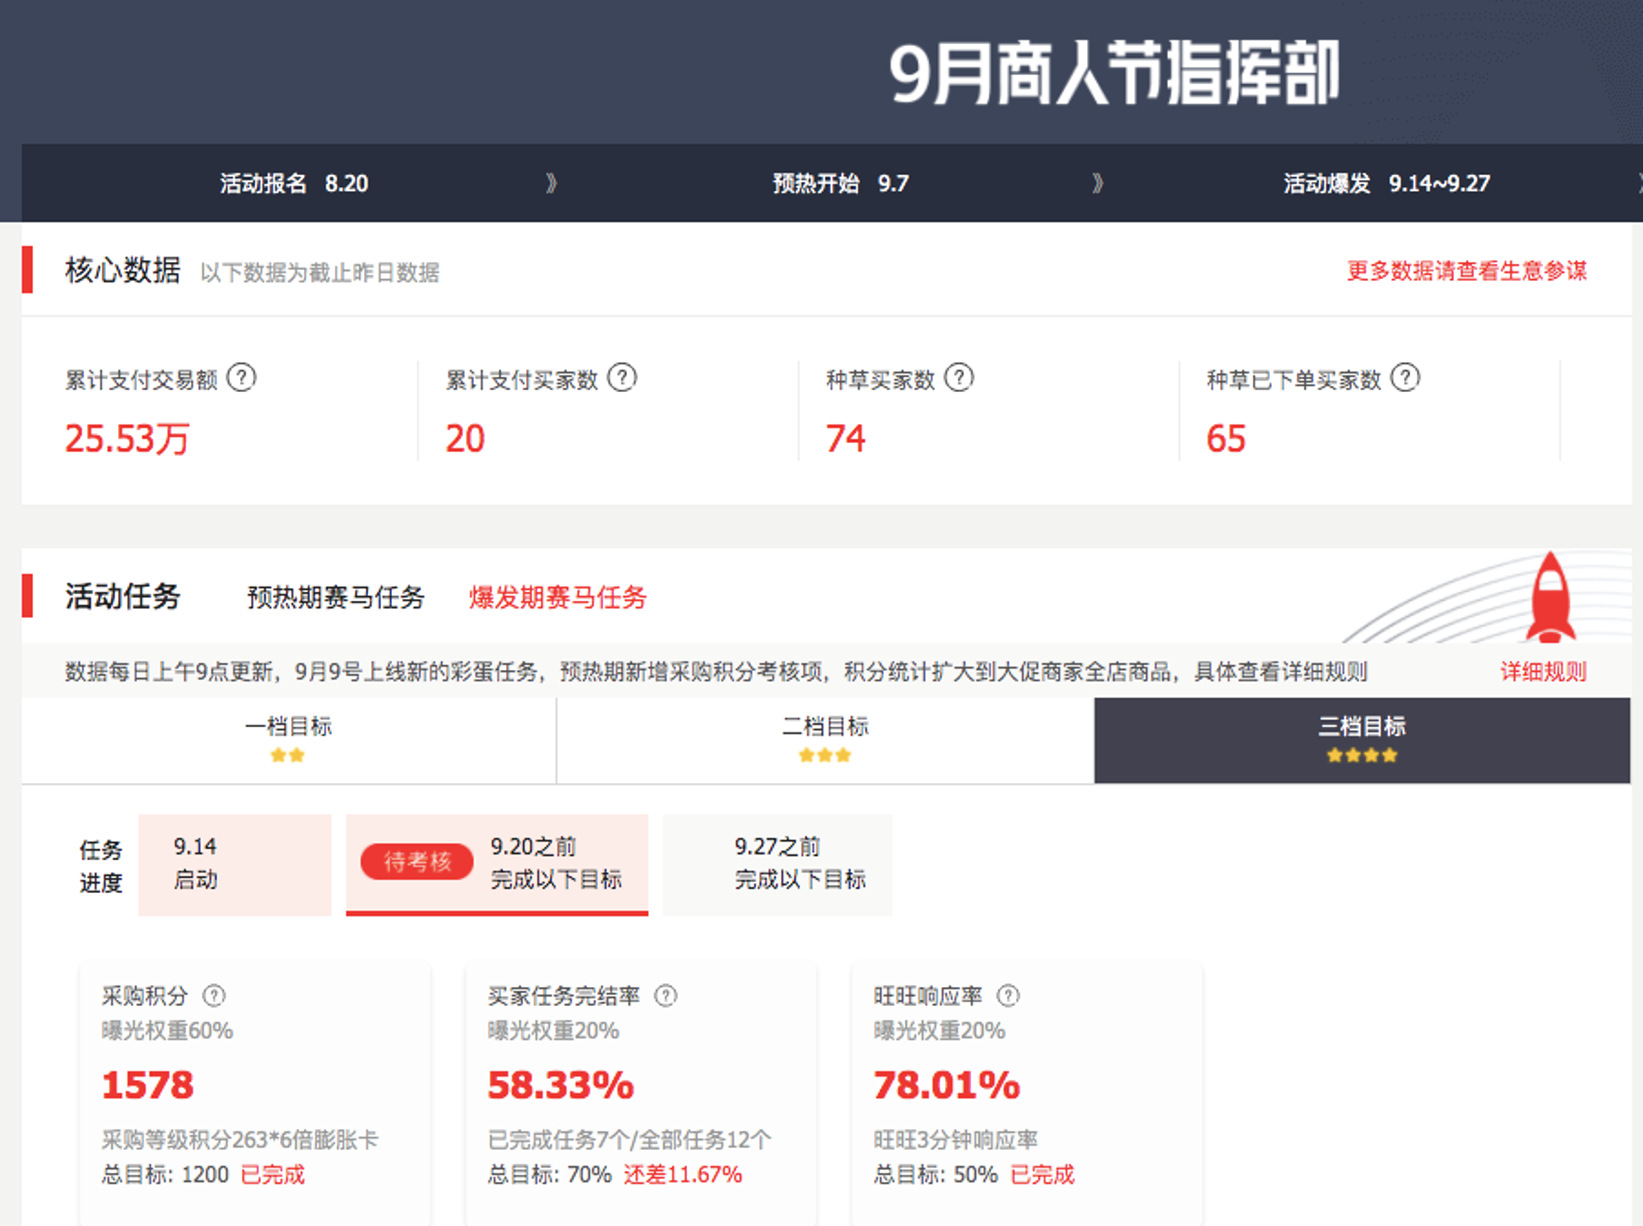Select the 爆发期赛马任务 tab
The image size is (1643, 1226).
tap(557, 597)
